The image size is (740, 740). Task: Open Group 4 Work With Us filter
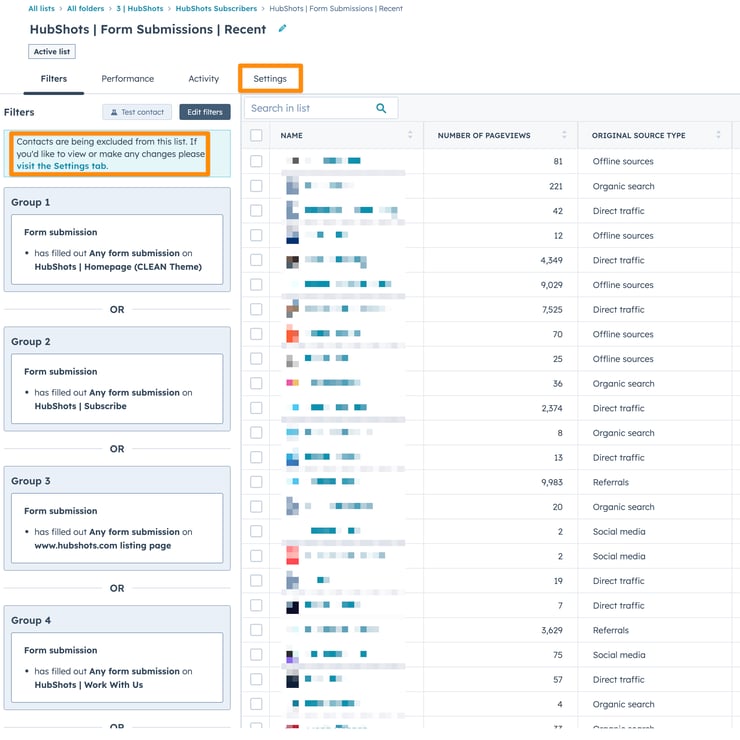(x=117, y=667)
